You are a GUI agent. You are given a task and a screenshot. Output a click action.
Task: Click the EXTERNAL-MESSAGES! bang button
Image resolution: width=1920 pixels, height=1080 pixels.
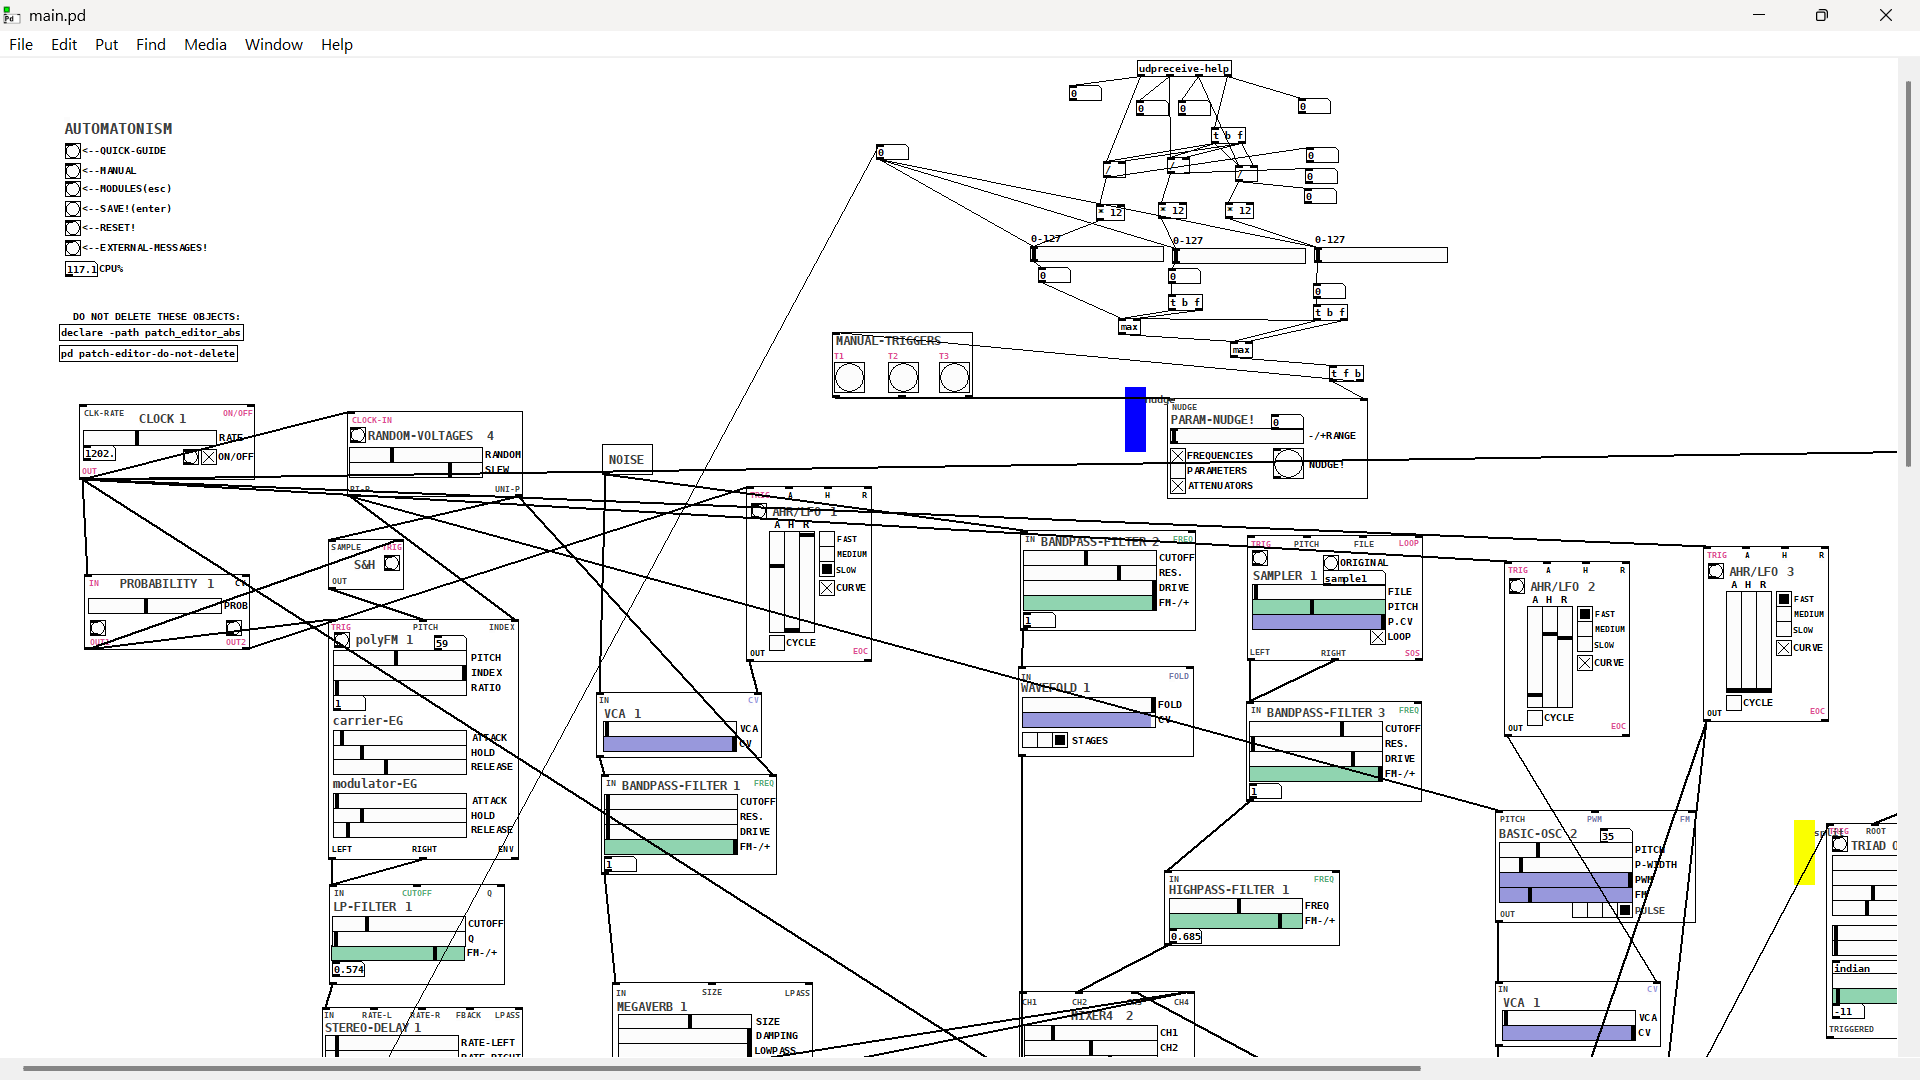click(73, 248)
